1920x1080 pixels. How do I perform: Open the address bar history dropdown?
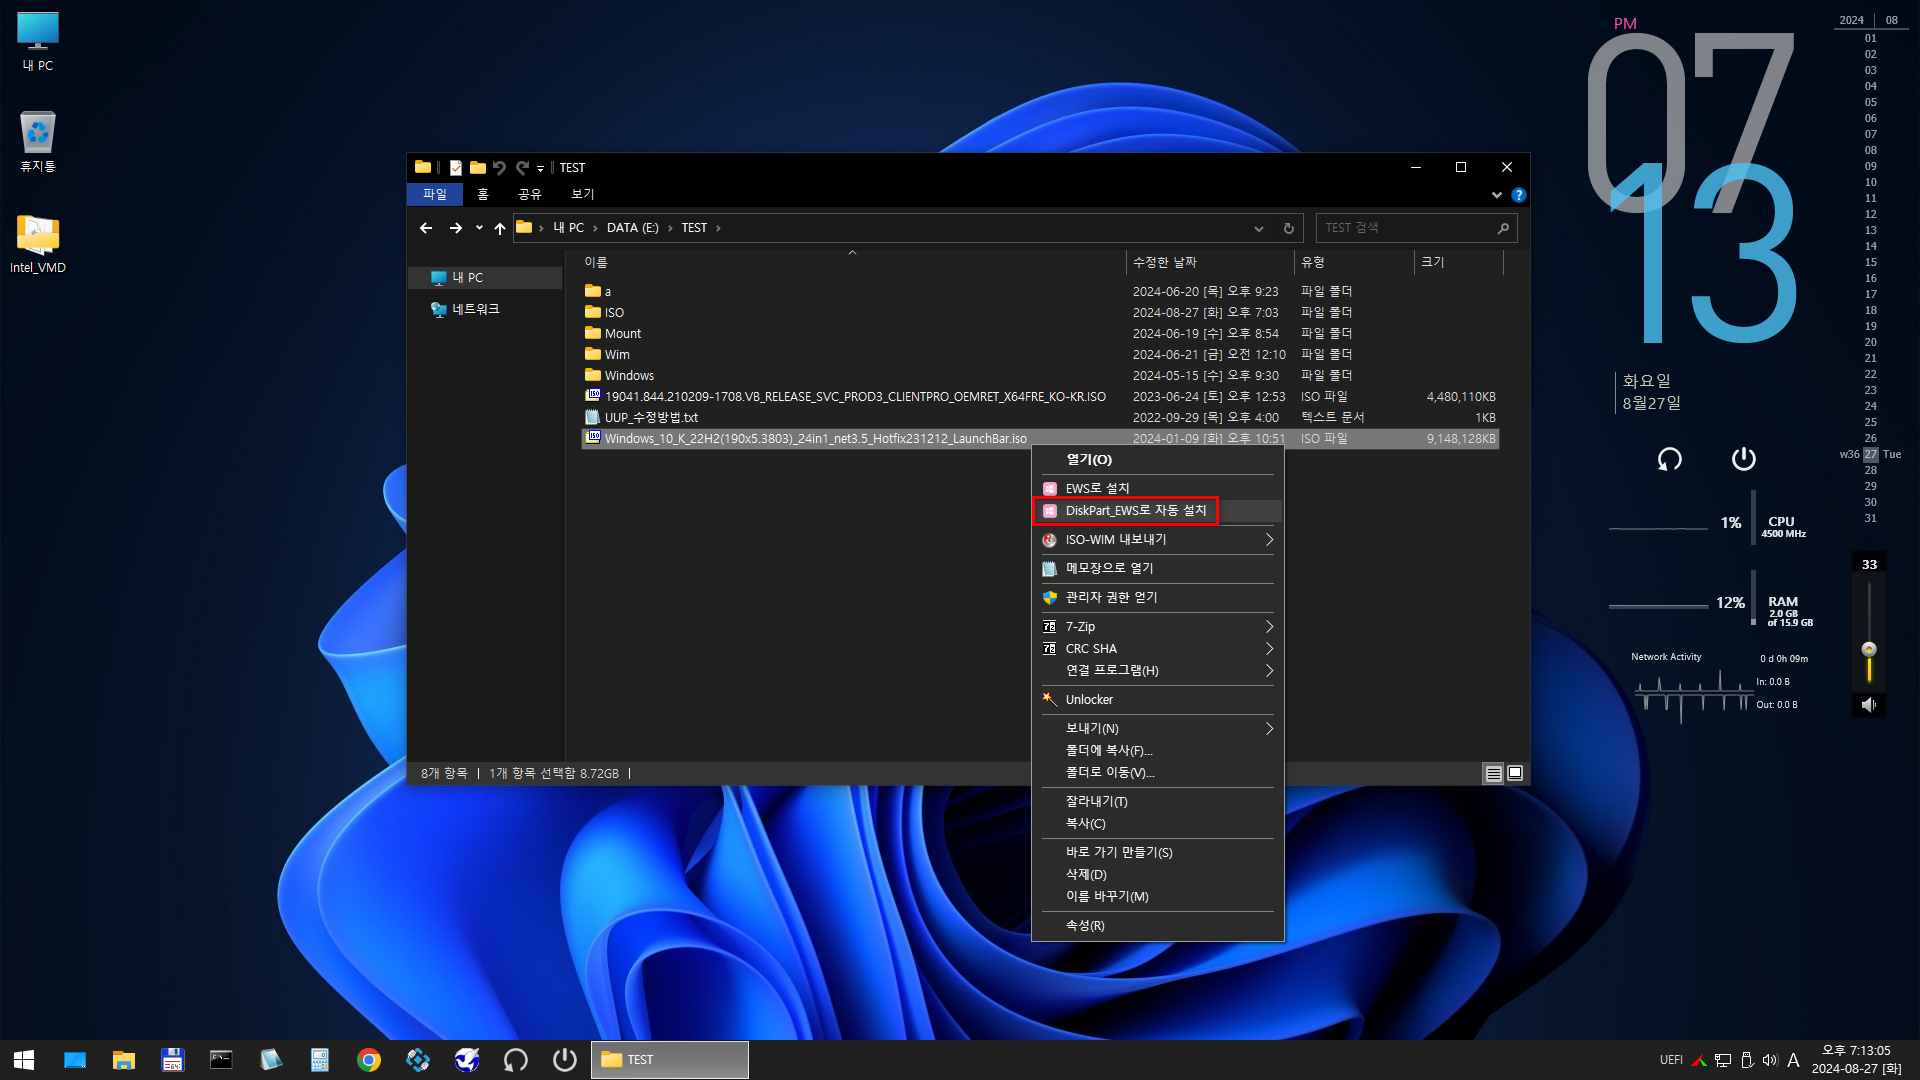pyautogui.click(x=1259, y=228)
